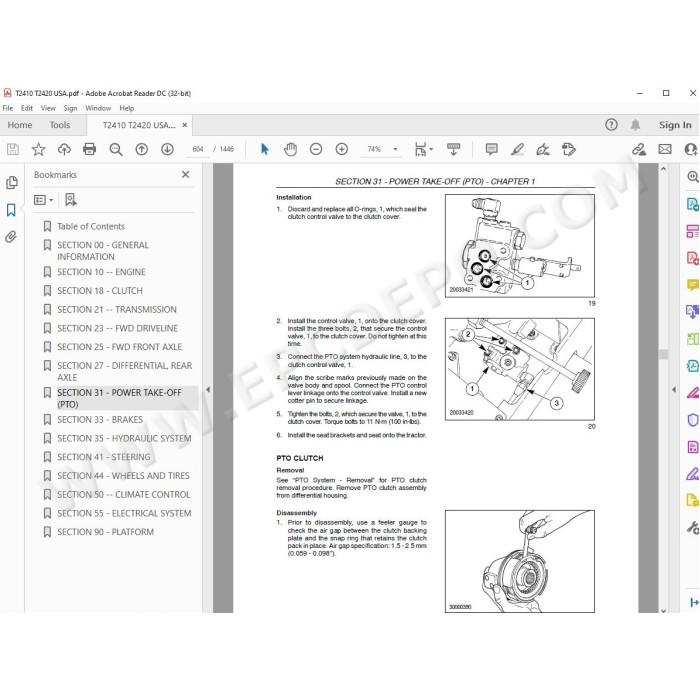Switch to the Tools tab
Viewport: 700px width, 700px height.
pos(60,125)
